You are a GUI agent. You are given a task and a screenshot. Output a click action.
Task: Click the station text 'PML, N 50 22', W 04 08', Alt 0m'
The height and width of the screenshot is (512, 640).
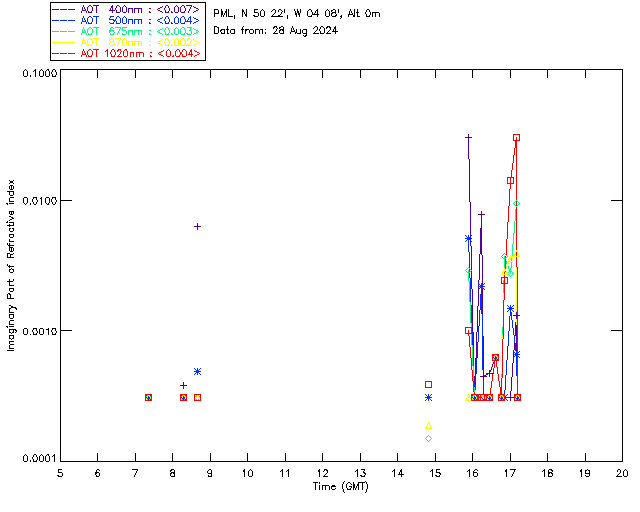297,14
